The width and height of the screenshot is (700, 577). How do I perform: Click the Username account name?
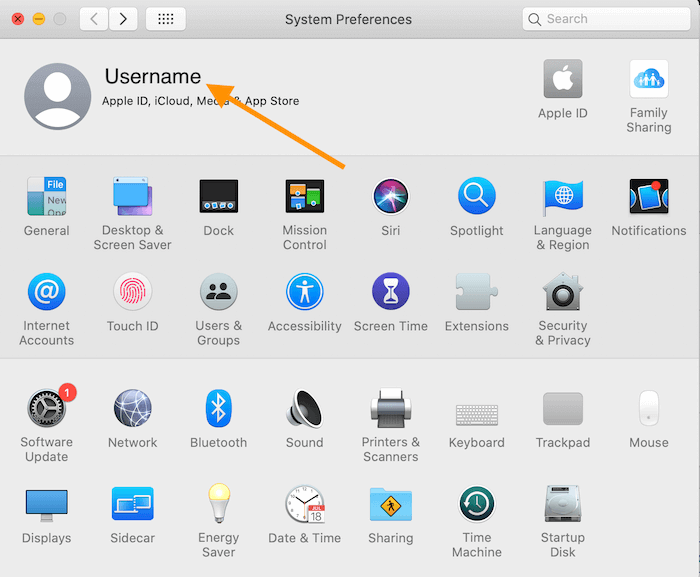[153, 76]
